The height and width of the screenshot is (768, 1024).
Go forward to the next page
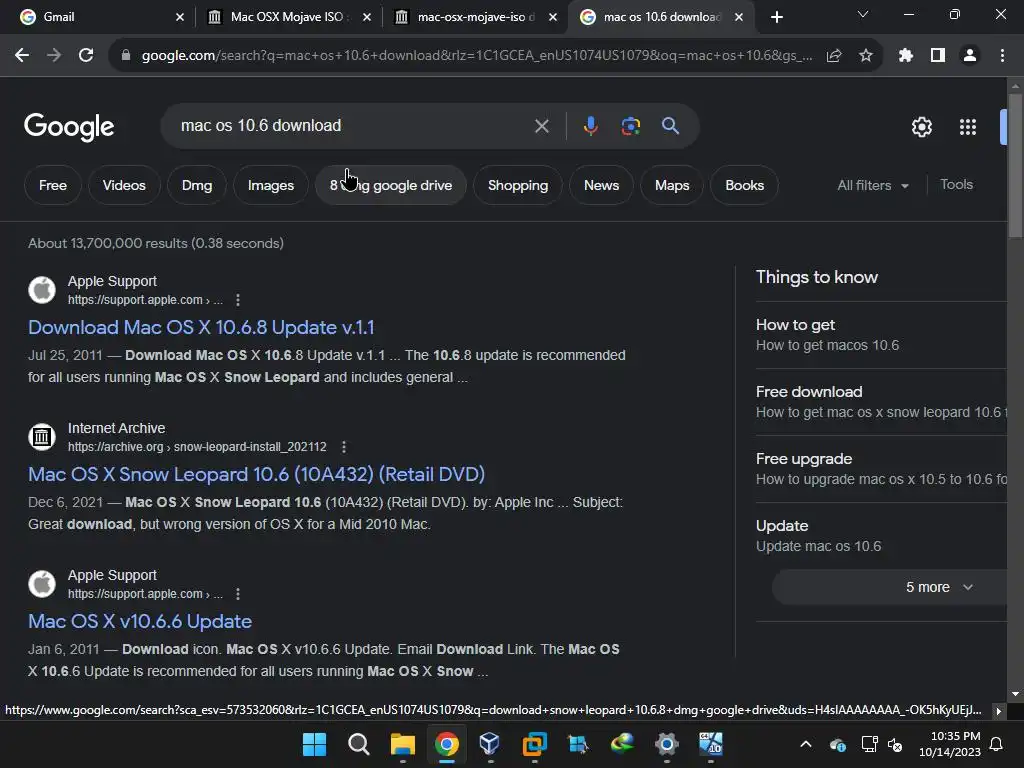point(54,56)
